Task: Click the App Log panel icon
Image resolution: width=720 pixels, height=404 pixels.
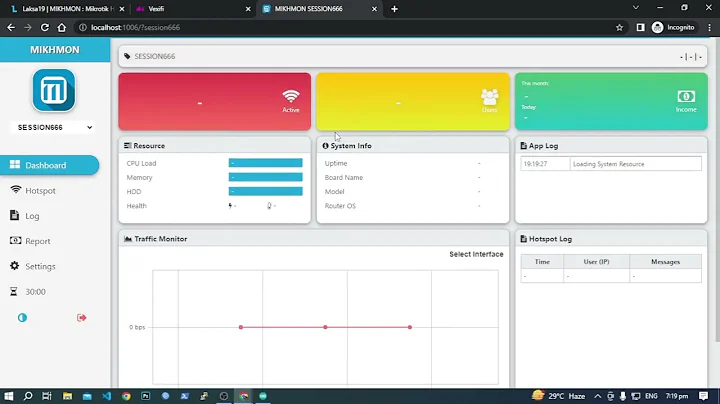Action: [523, 146]
